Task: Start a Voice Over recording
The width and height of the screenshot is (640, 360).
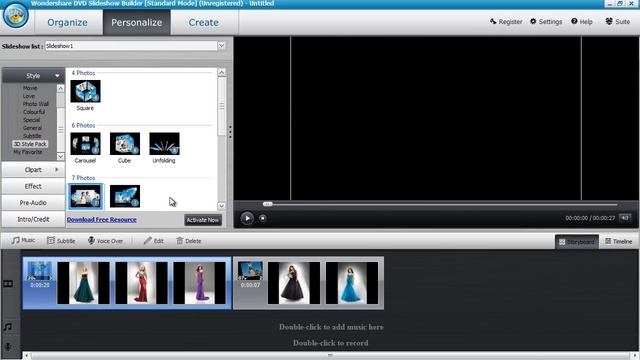Action: pyautogui.click(x=105, y=241)
